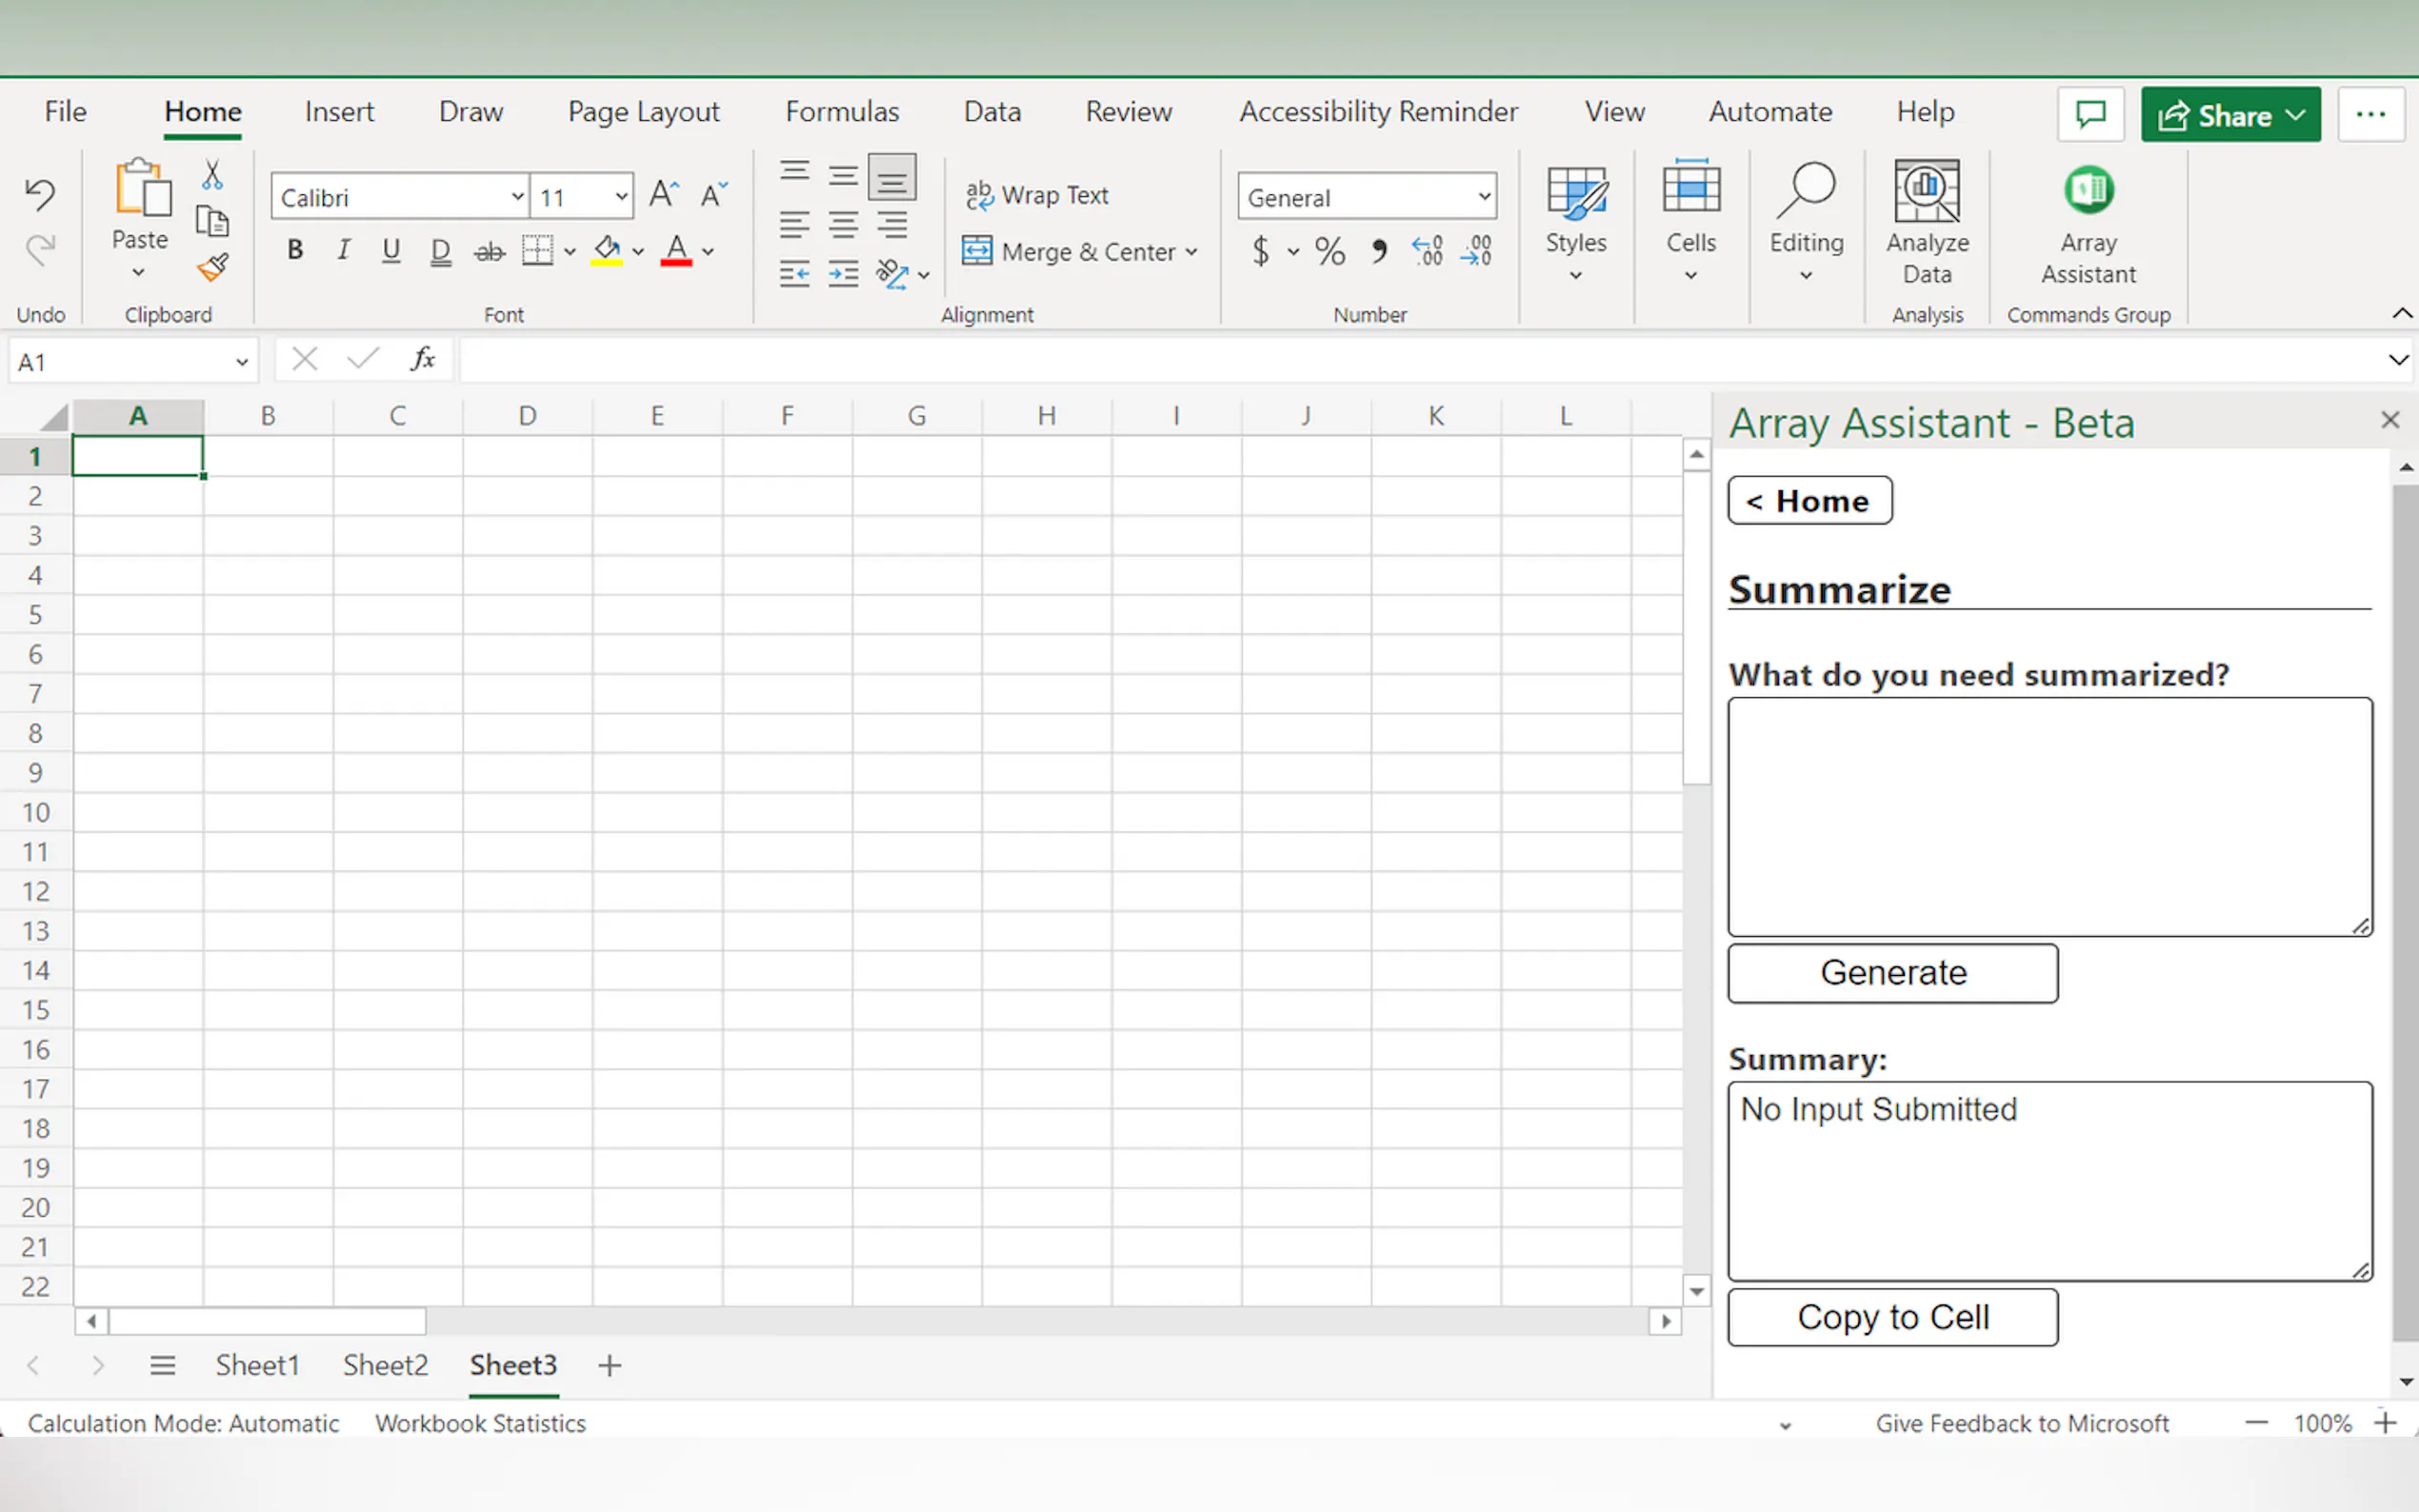The width and height of the screenshot is (2419, 1512).
Task: Open the font name dropdown
Action: [x=517, y=197]
